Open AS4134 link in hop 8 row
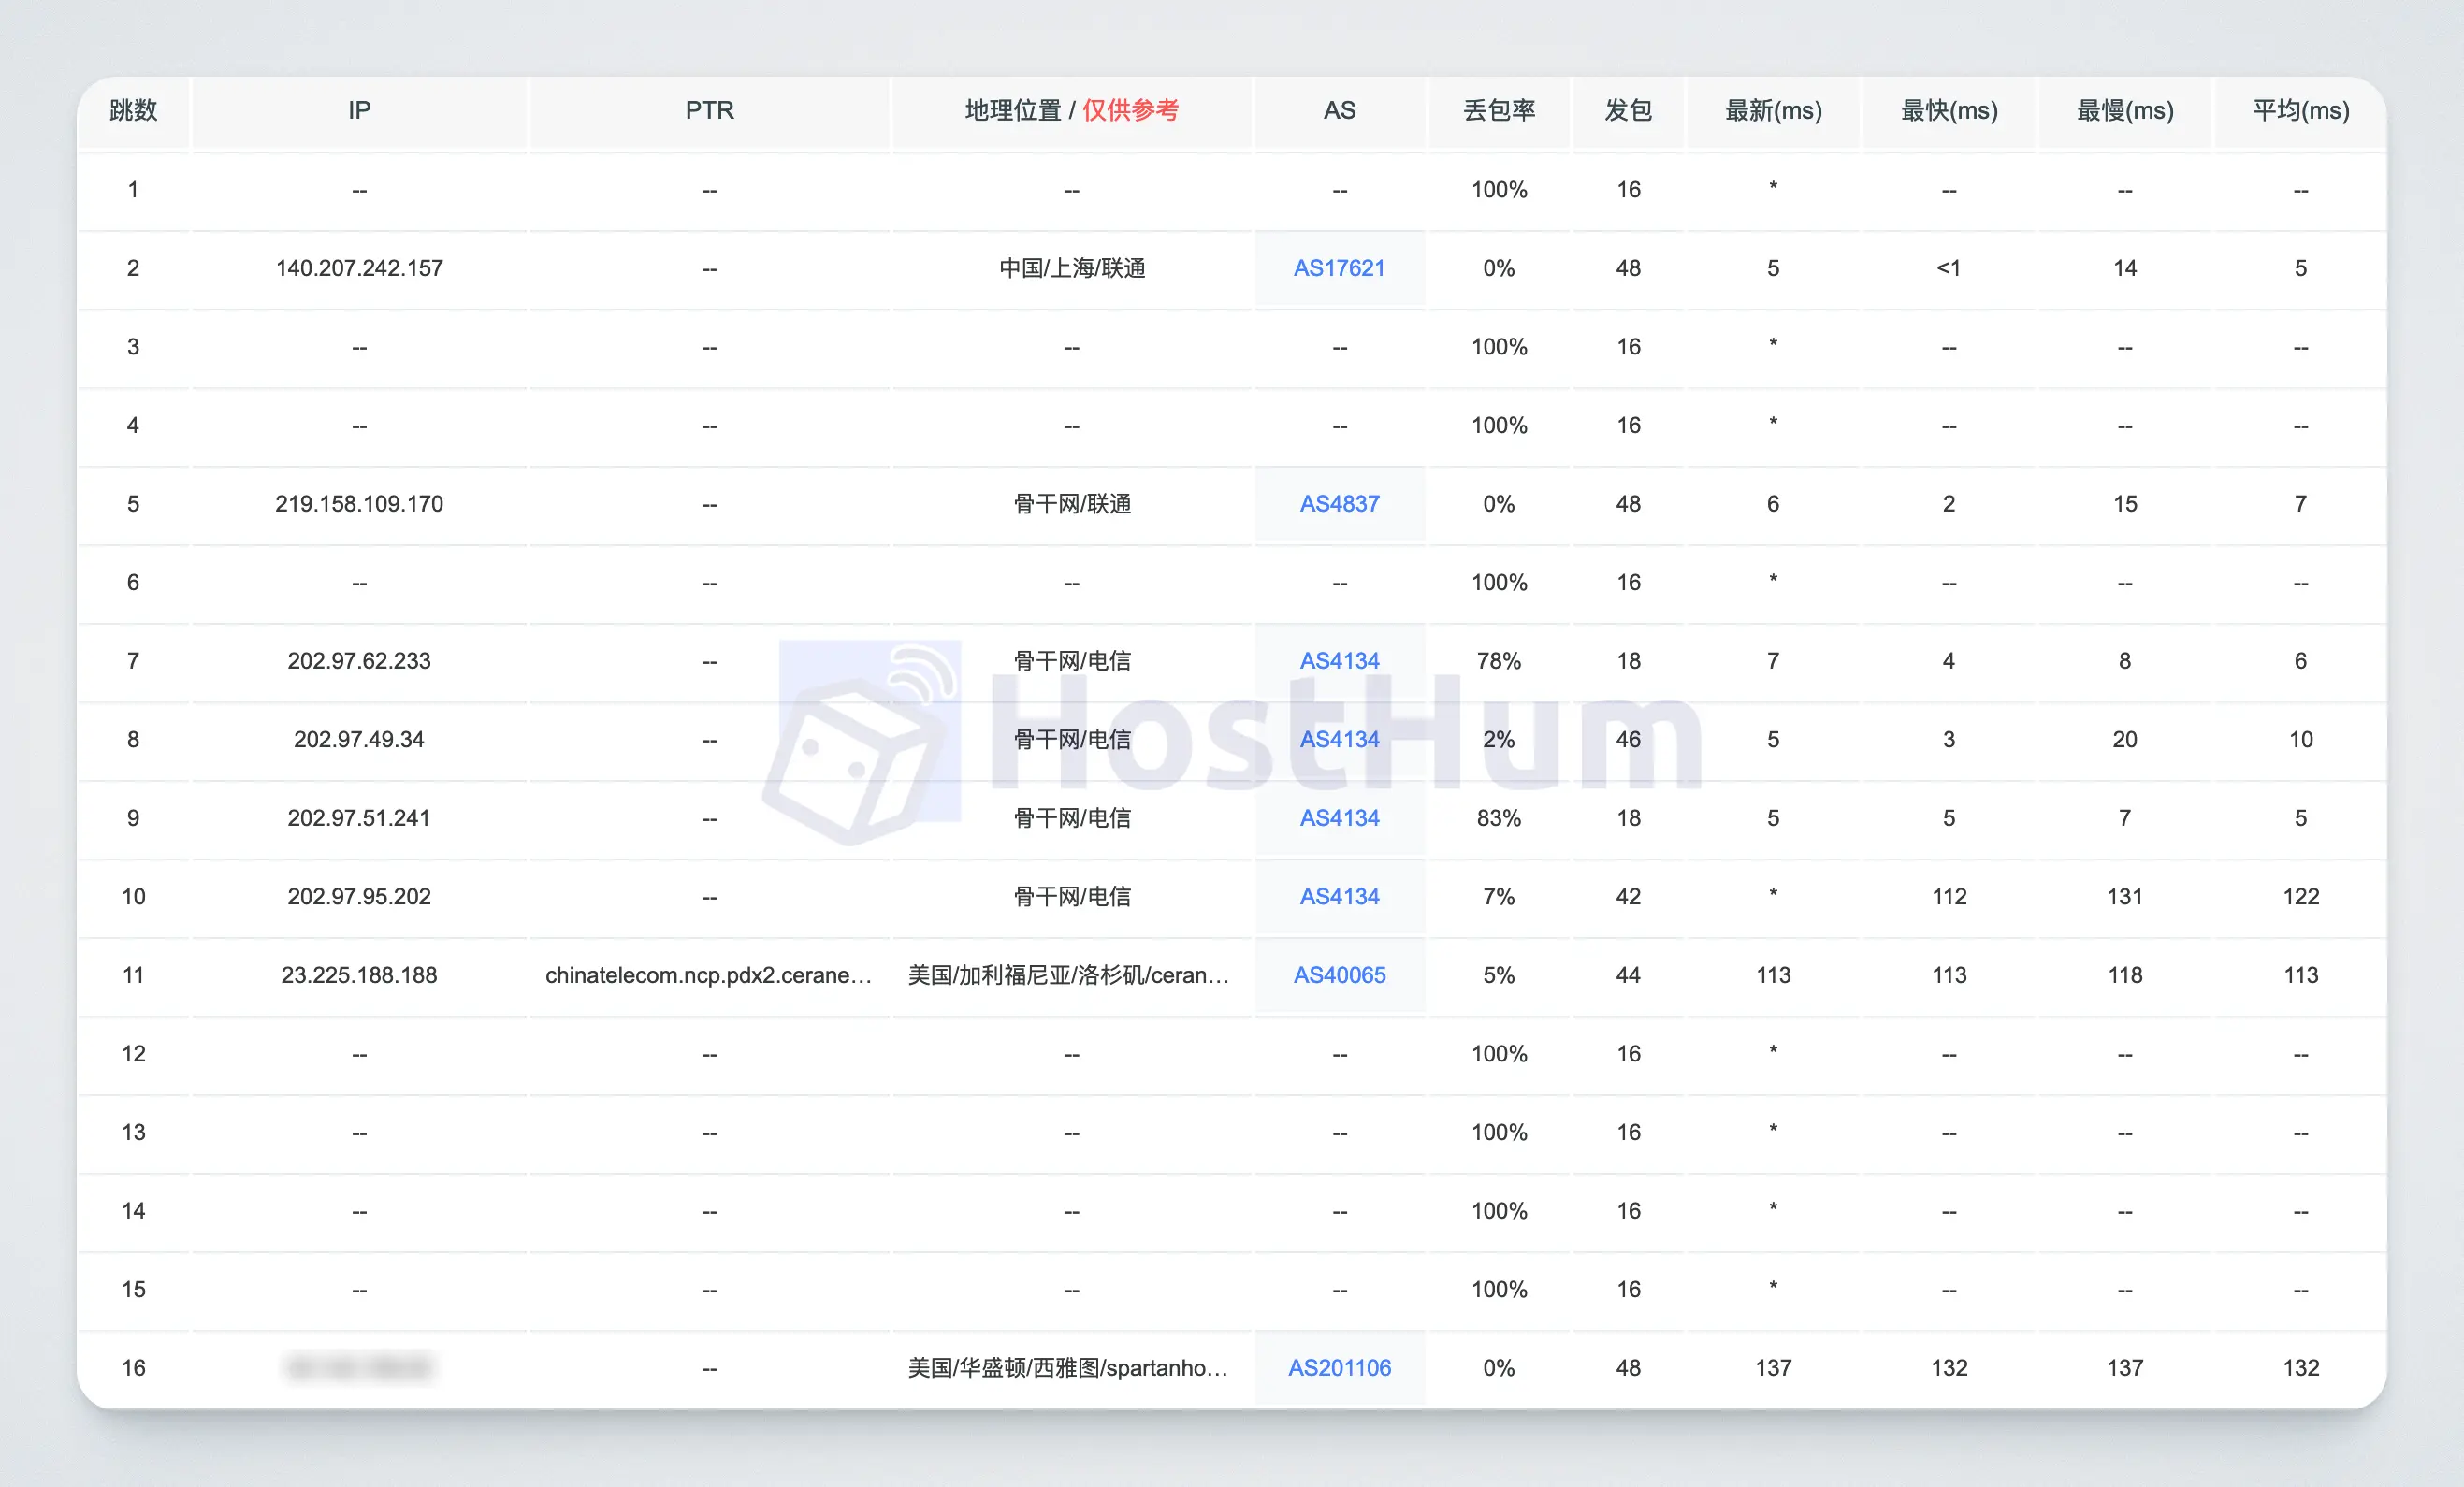 [1339, 739]
